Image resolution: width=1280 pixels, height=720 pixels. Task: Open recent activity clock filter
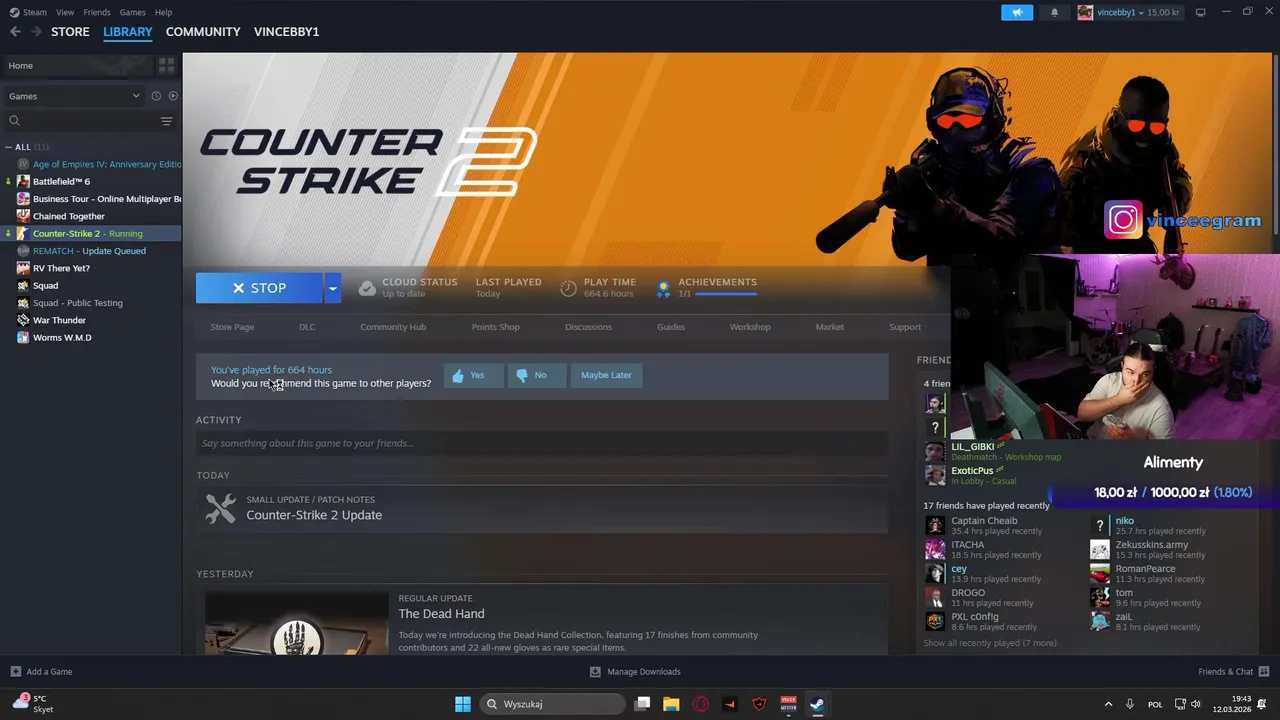tap(156, 96)
